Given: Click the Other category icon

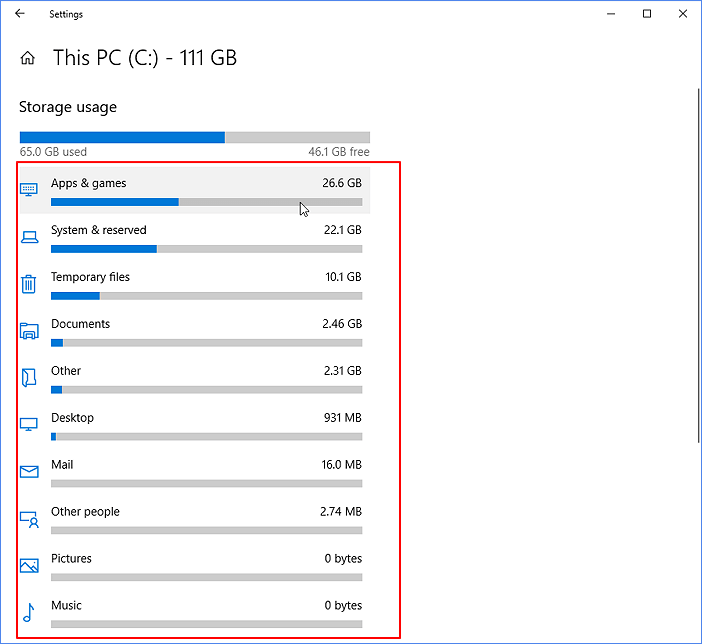Looking at the screenshot, I should 29,378.
